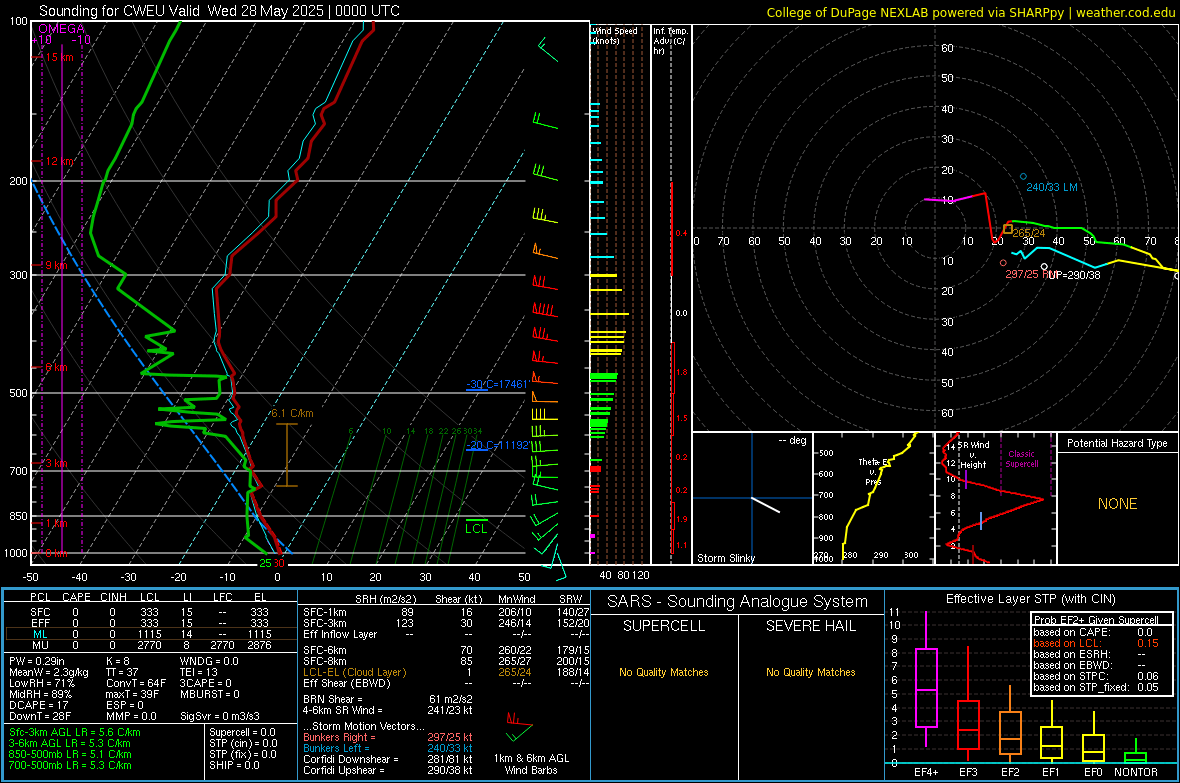Click 'No Quality Matches' under SUPERCELL
The width and height of the screenshot is (1180, 783).
(664, 672)
